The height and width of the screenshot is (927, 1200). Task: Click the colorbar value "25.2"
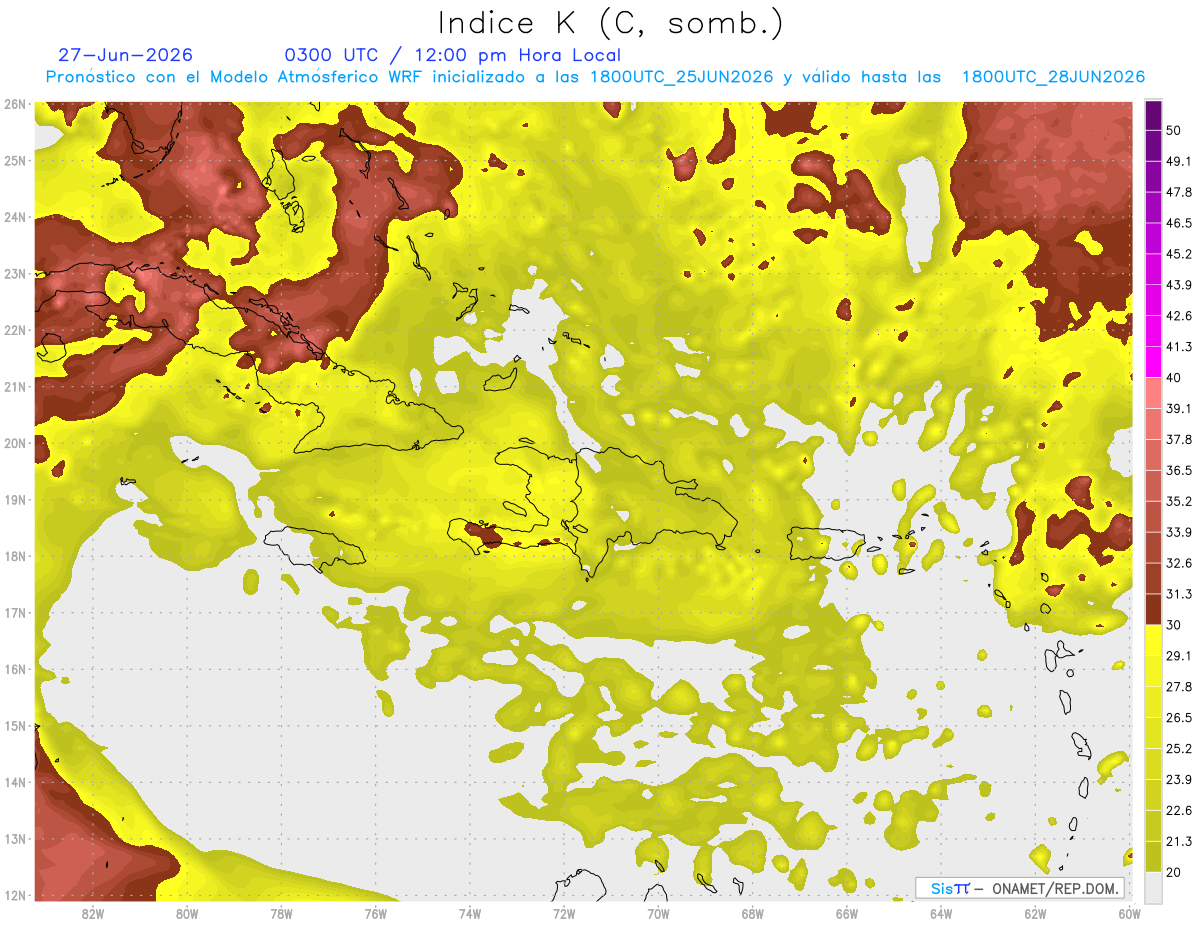[x=1179, y=749]
